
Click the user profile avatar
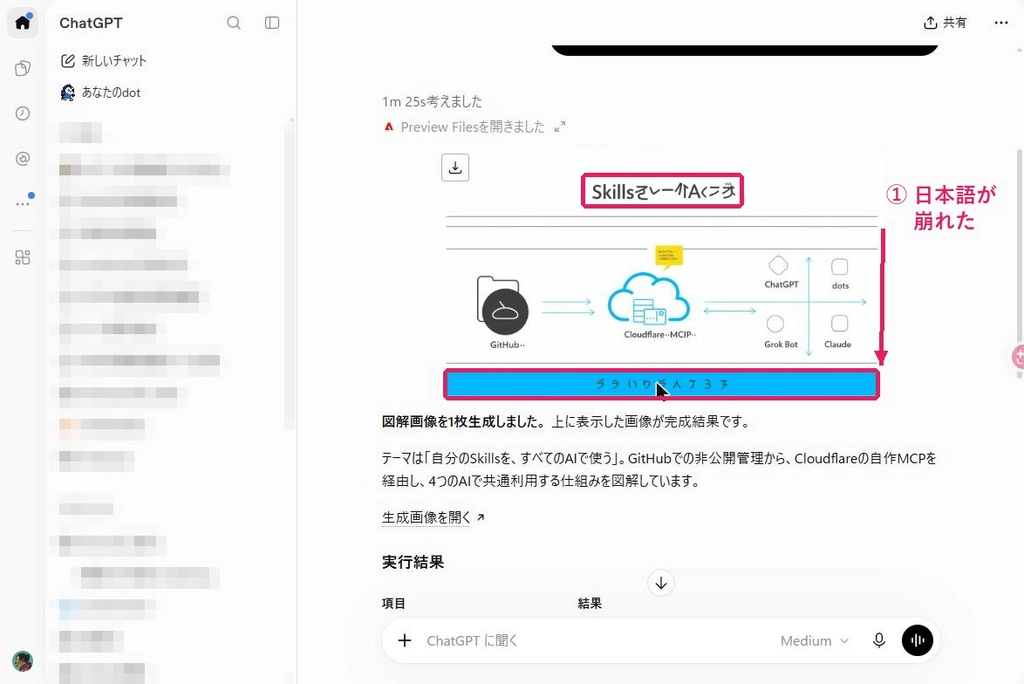click(x=22, y=661)
